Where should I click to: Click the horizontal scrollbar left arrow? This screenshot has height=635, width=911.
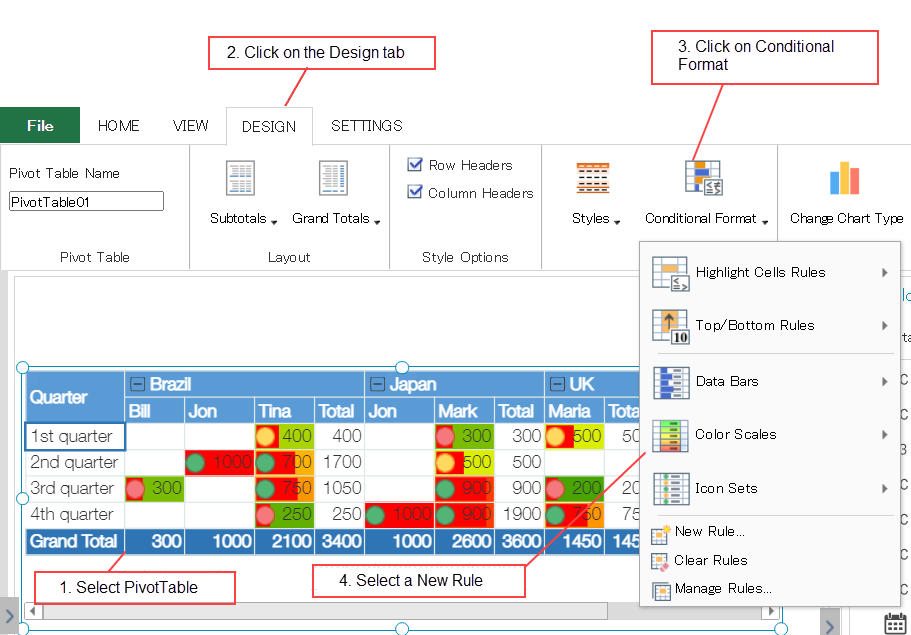[x=33, y=611]
